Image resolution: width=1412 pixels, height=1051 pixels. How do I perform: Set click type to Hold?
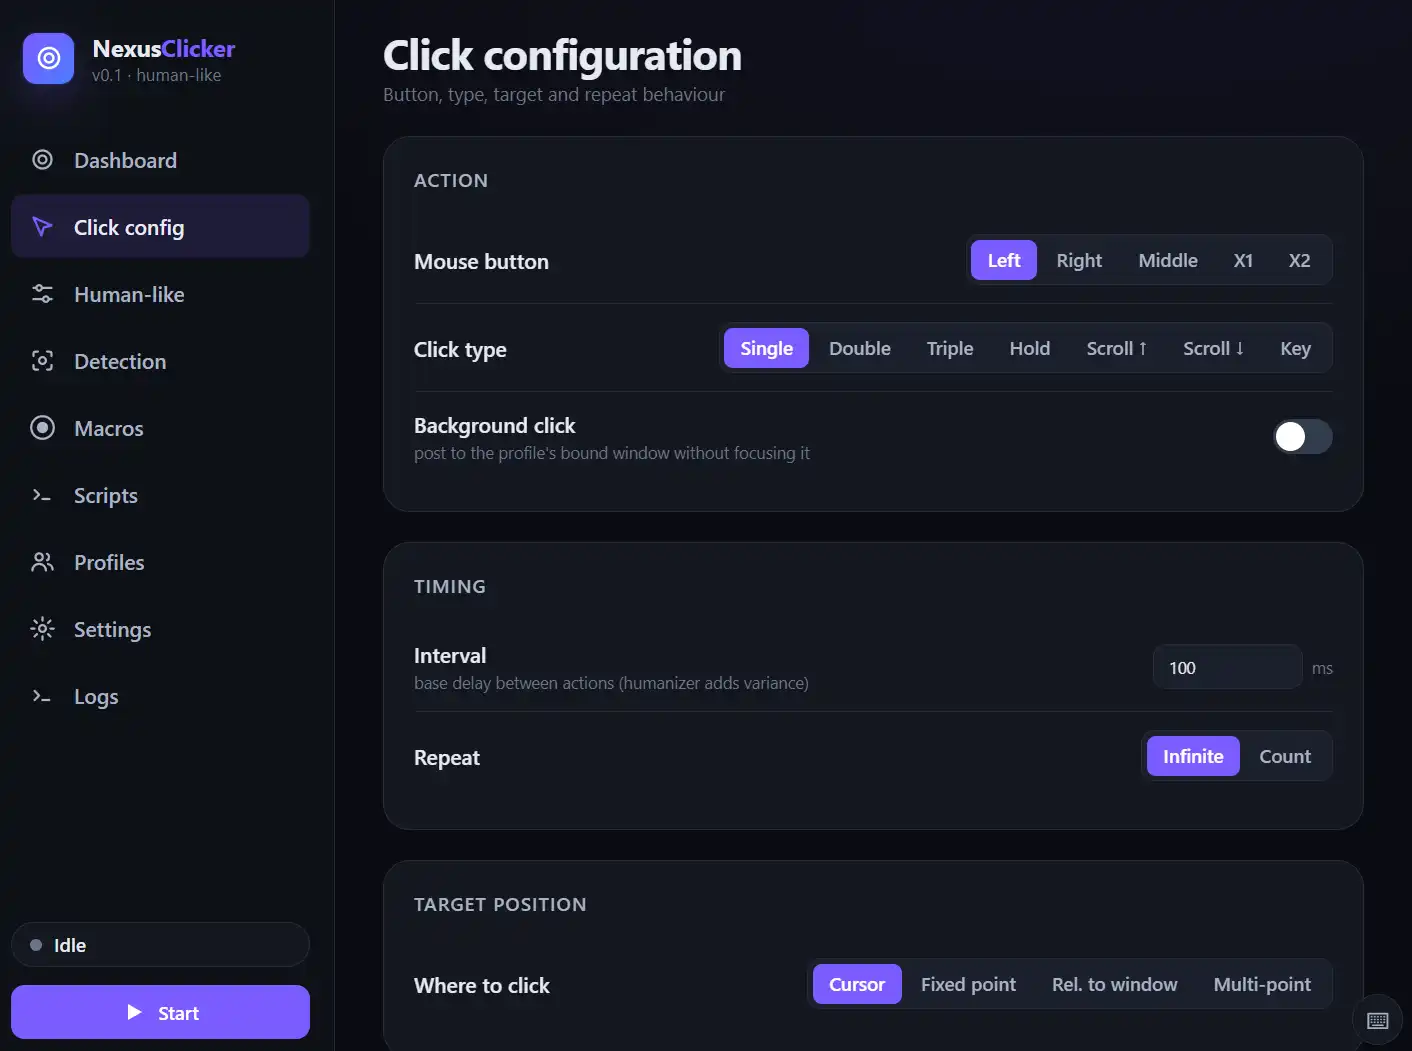[x=1030, y=348]
